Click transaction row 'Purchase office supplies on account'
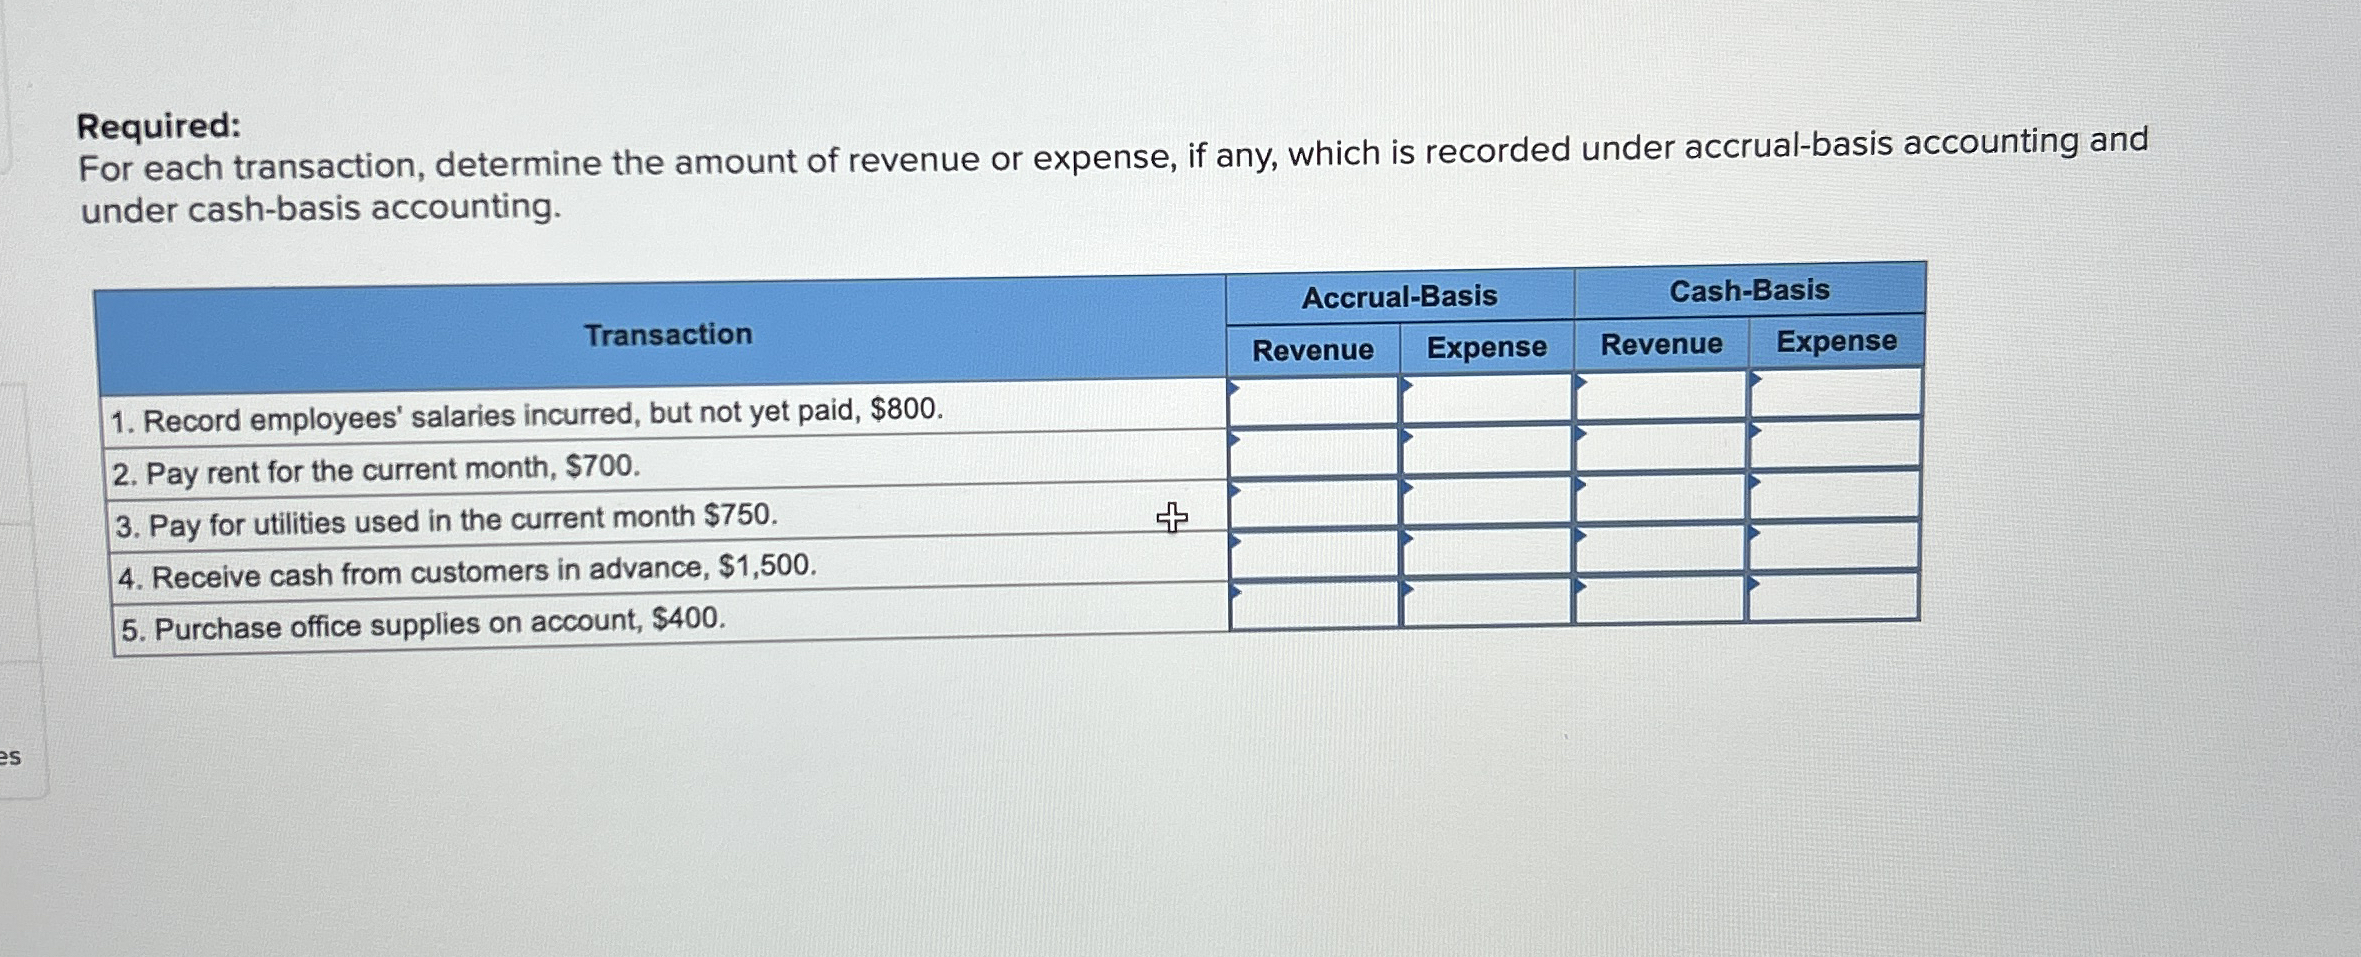The width and height of the screenshot is (2361, 957). coord(420,626)
